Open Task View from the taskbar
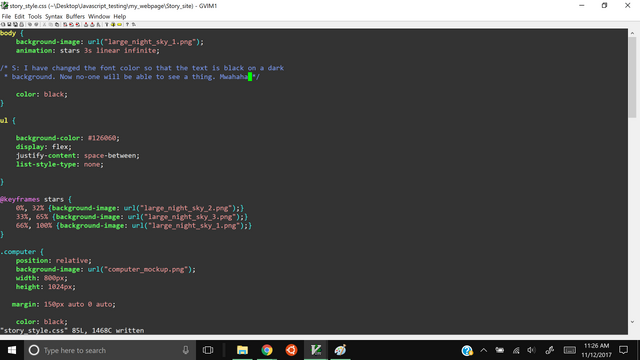Viewport: 640px width, 360px height. (x=208, y=350)
